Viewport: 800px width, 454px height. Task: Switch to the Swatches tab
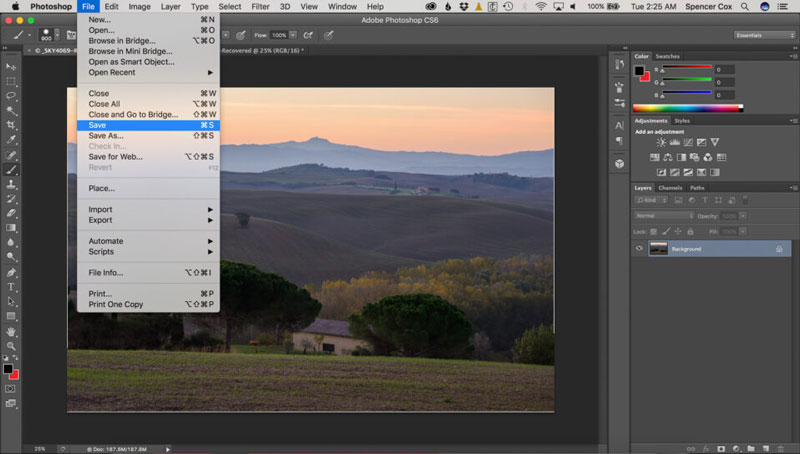(667, 56)
